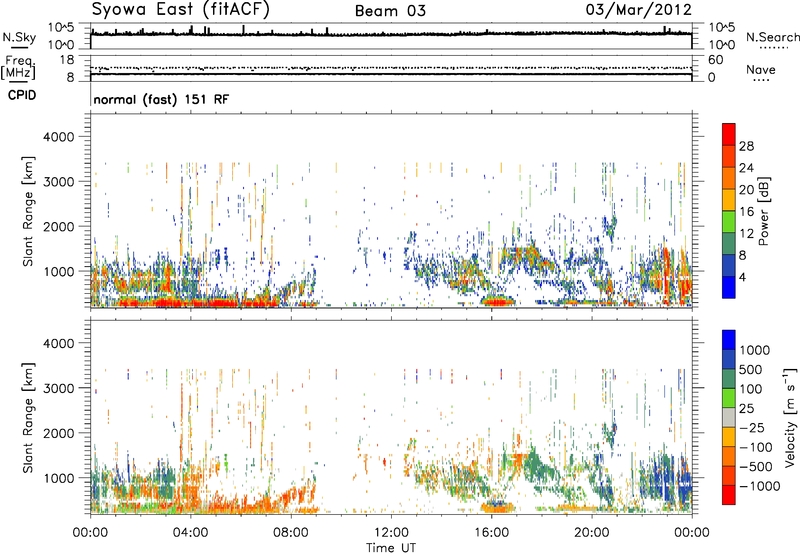Image resolution: width=800 pixels, height=554 pixels.
Task: Click the '1000' tick of velocity colorbar
Action: click(x=755, y=350)
